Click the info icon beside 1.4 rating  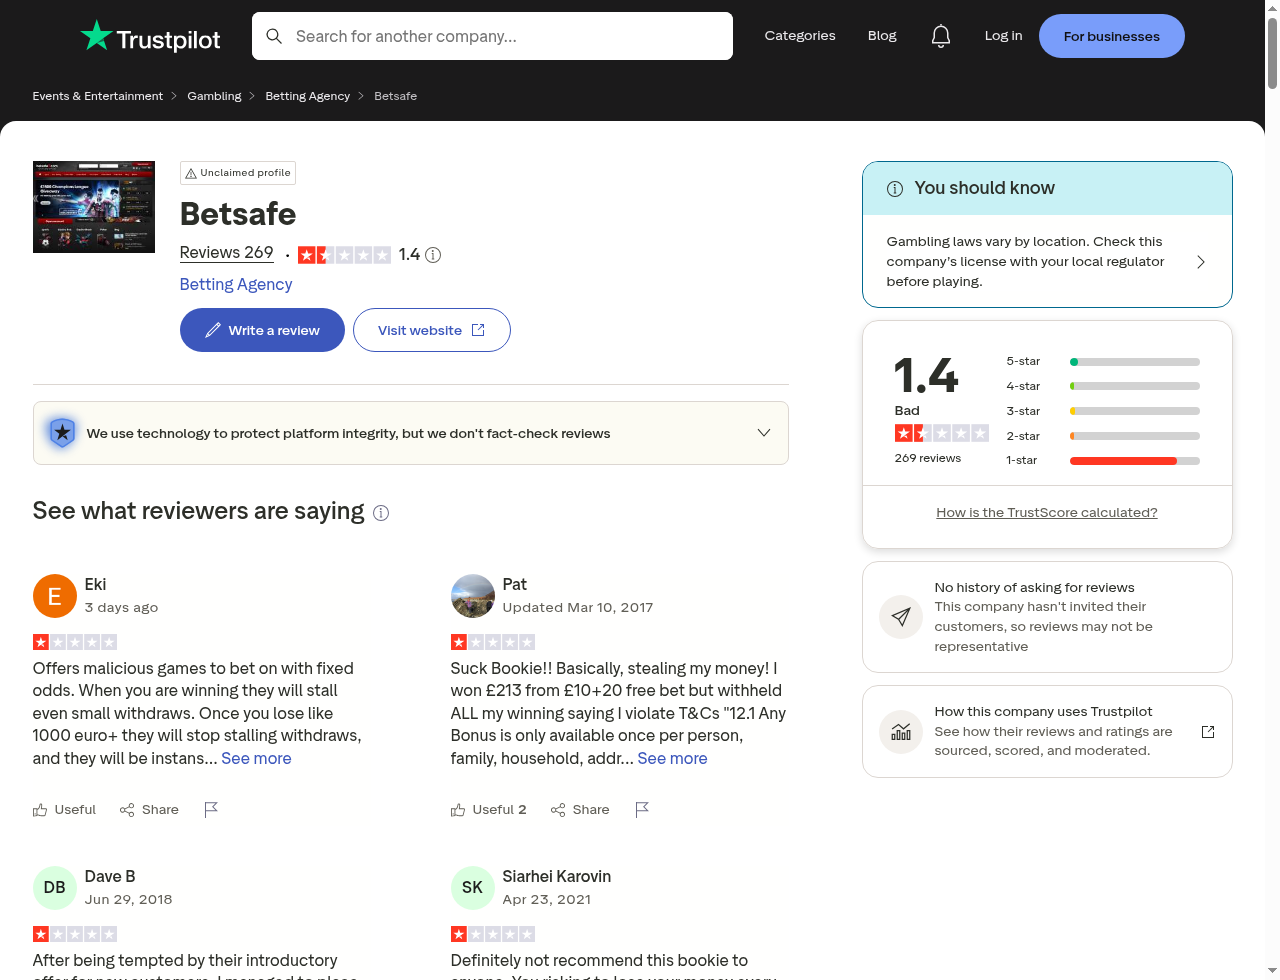pos(433,255)
